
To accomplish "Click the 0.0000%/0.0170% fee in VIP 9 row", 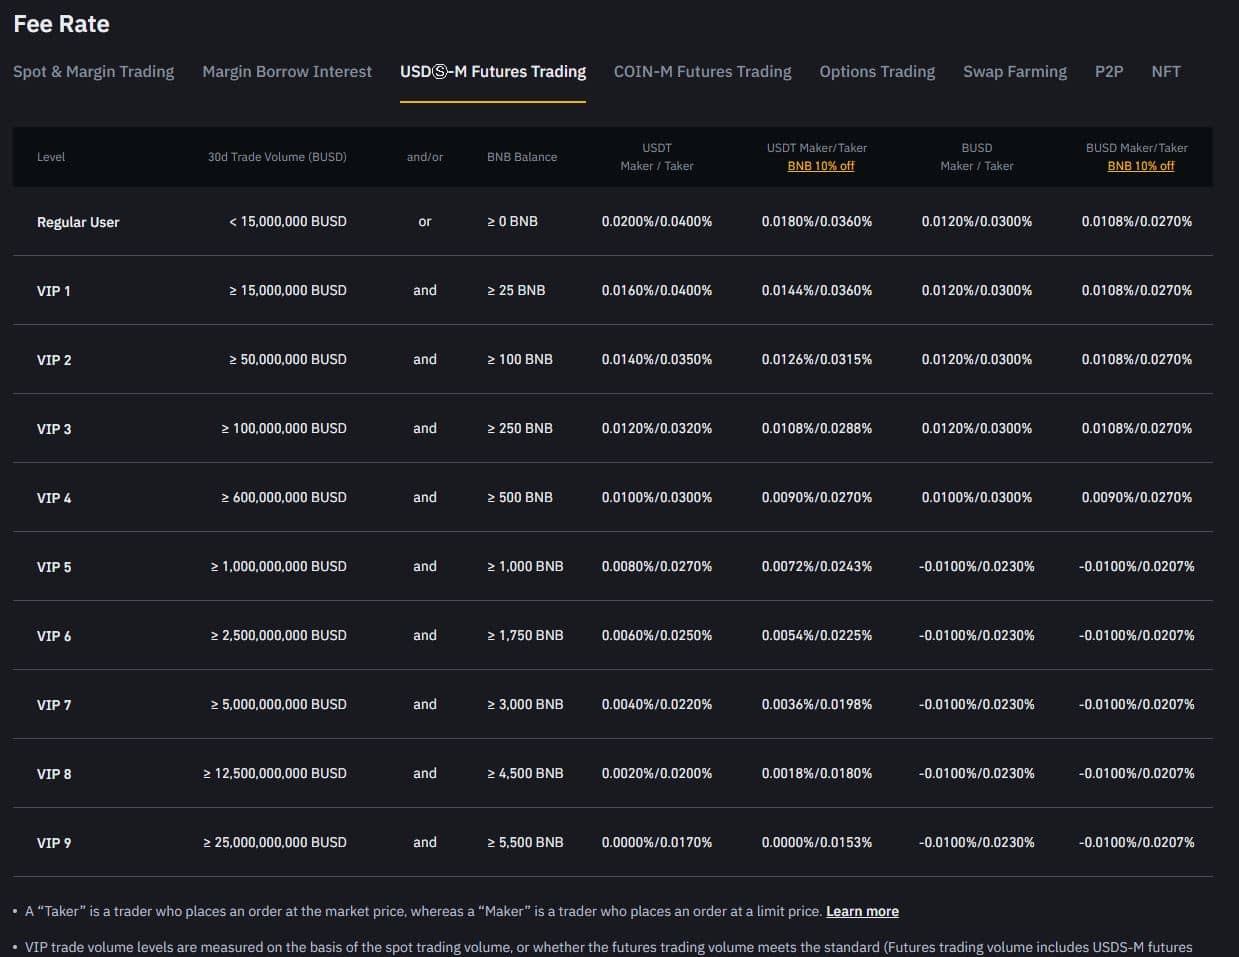I will point(657,842).
